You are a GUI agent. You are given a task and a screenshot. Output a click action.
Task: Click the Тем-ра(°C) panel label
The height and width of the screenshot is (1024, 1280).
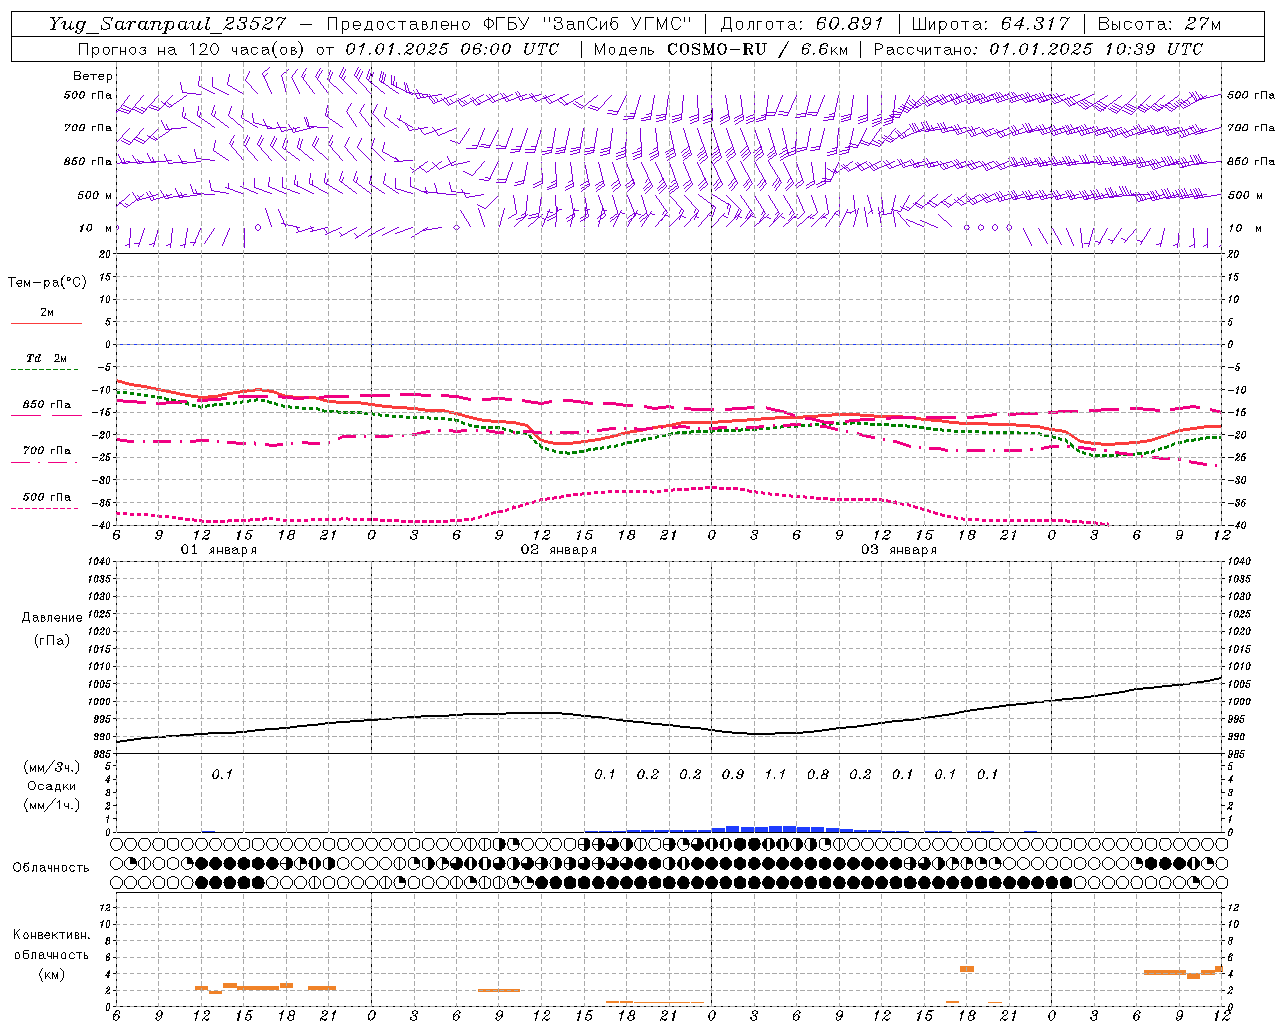47,283
